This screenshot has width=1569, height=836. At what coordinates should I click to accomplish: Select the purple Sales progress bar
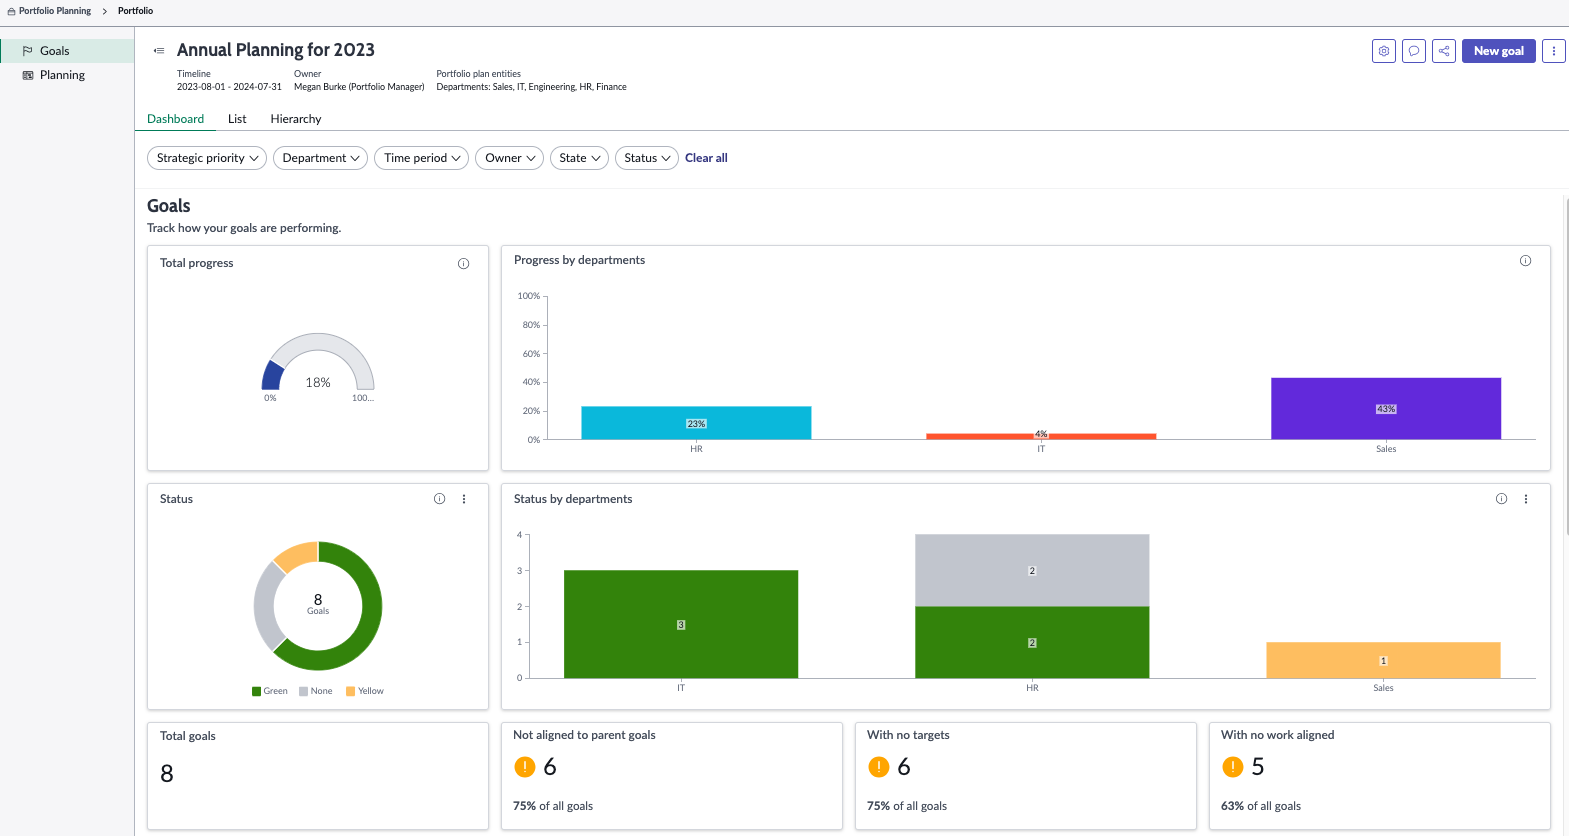1386,408
